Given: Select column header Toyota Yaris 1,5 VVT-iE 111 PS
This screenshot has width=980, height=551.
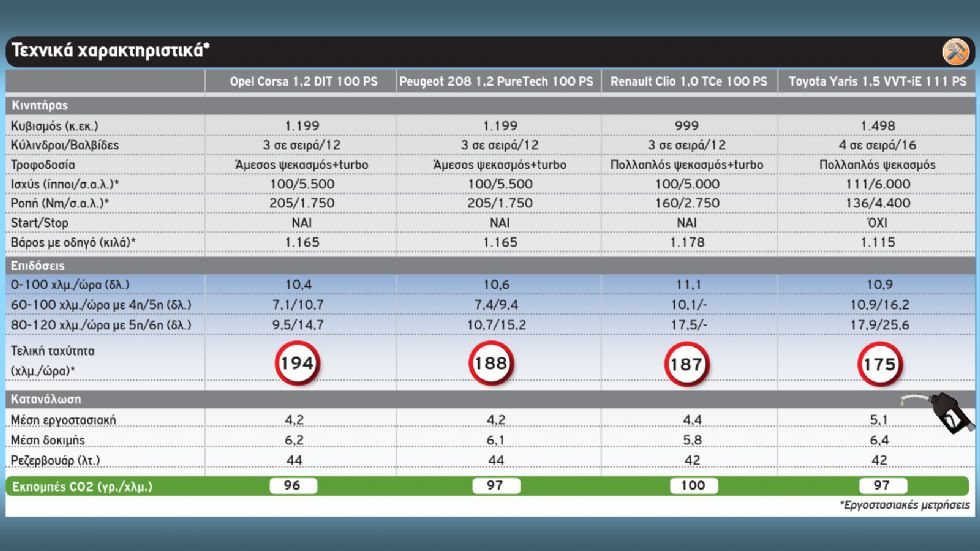Looking at the screenshot, I should click(x=878, y=81).
